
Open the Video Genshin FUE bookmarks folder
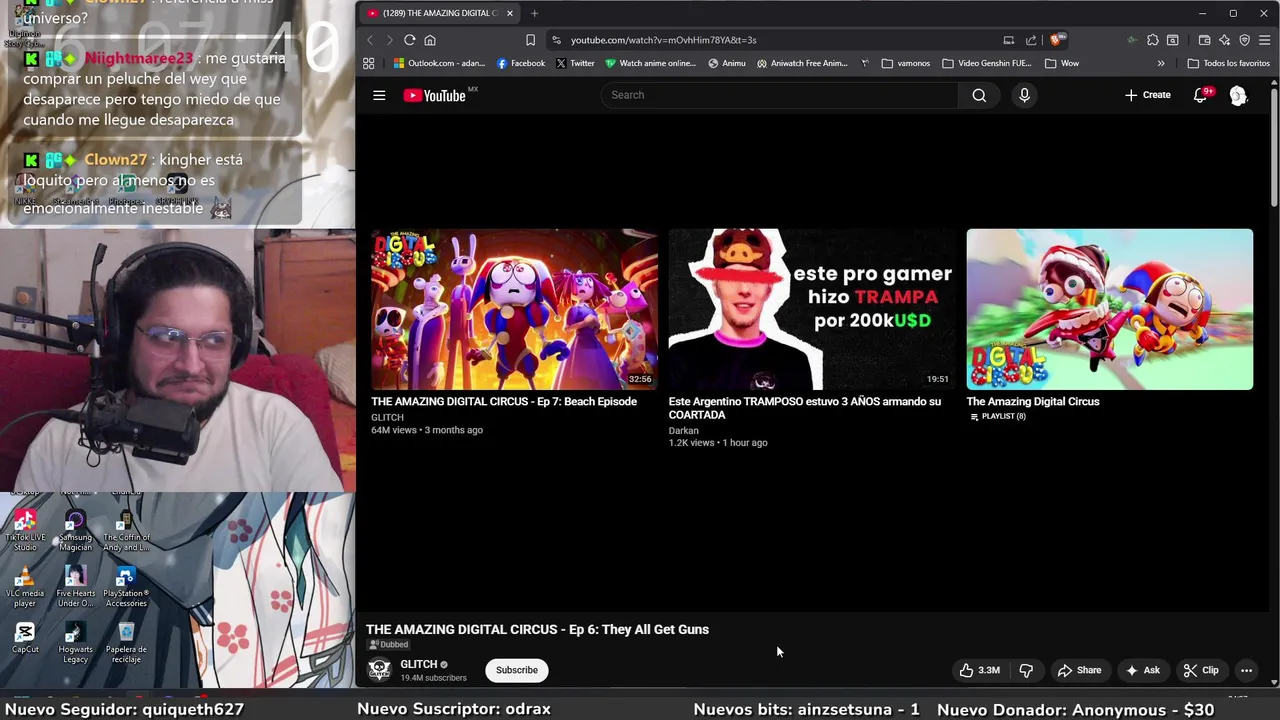(986, 63)
